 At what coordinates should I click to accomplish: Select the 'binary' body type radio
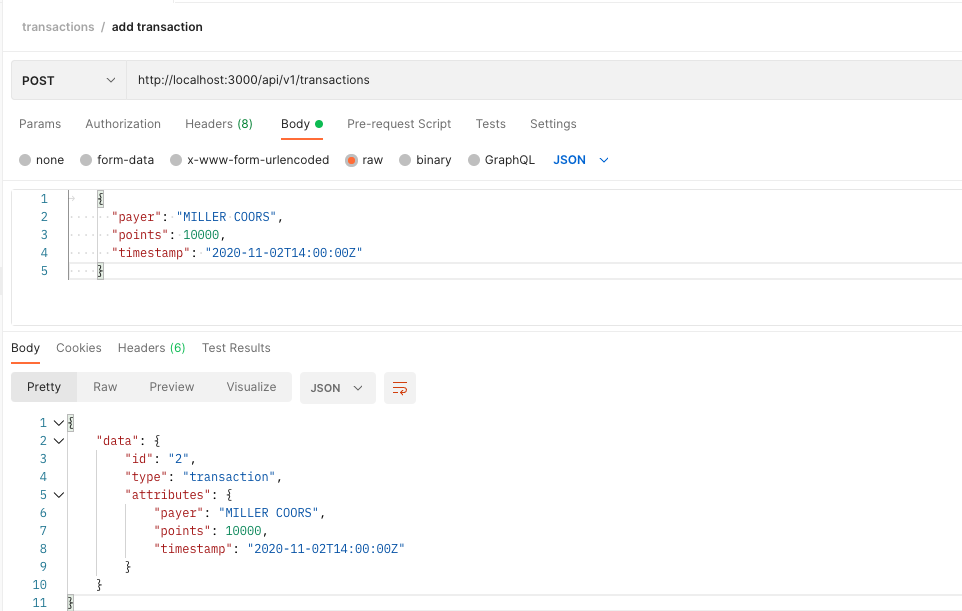click(x=405, y=160)
